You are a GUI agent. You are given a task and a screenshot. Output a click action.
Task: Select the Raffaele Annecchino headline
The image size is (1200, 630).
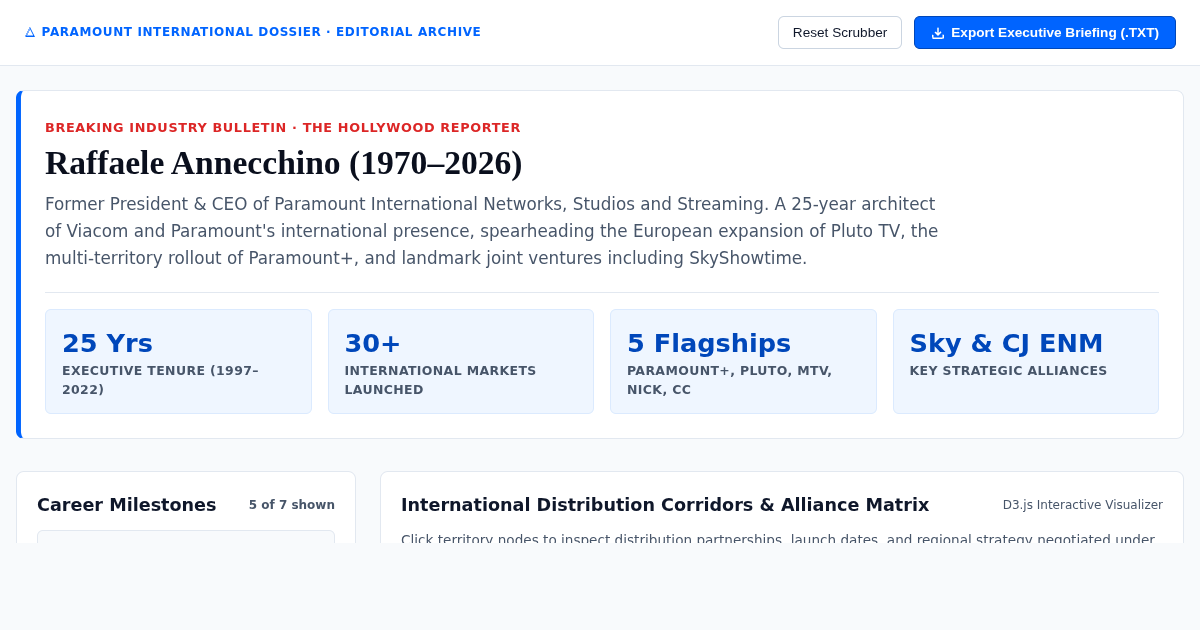[x=284, y=163]
